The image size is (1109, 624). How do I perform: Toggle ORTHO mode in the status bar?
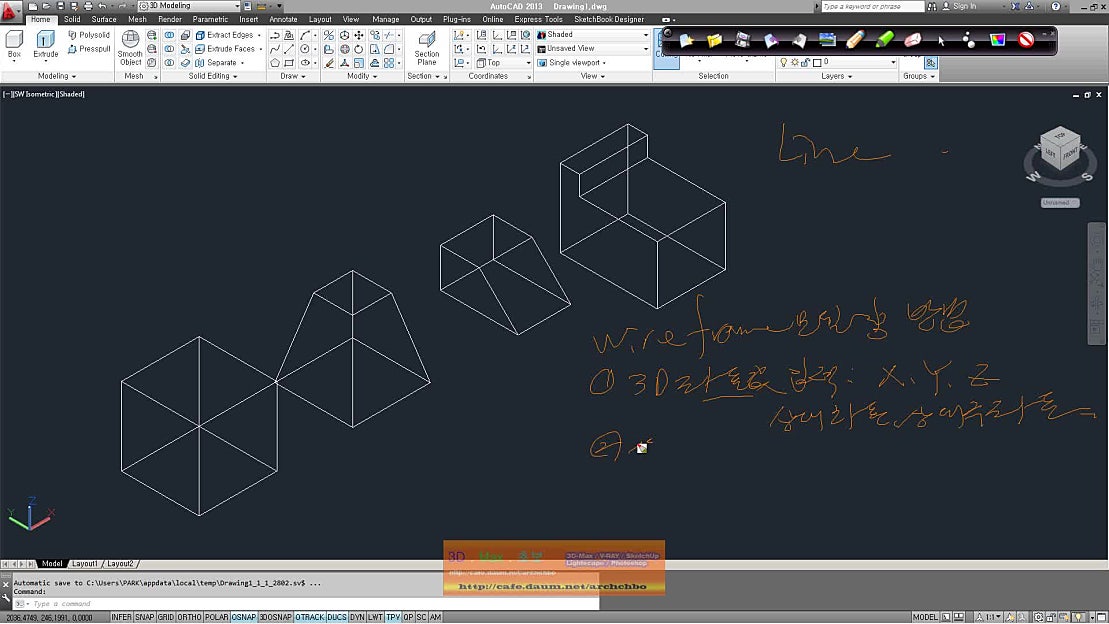(190, 617)
